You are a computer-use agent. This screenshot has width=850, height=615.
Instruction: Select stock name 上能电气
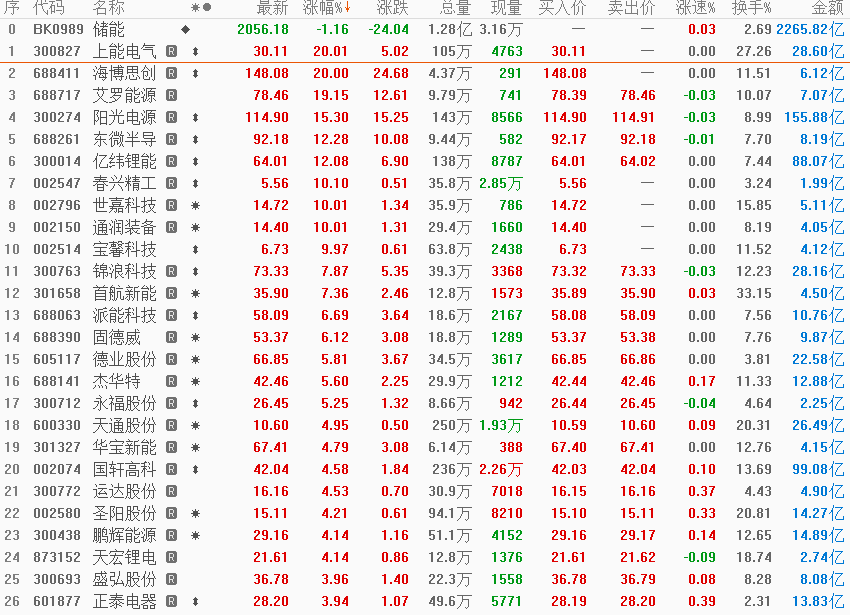(125, 52)
